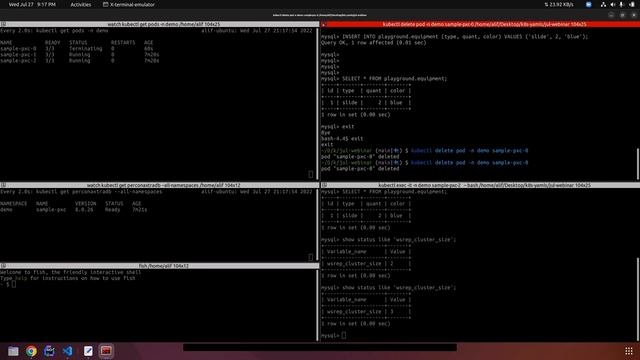Screen dimensions: 640x360
Task: Click the wsrep_cluster_size value 3 row
Action: pos(366,312)
